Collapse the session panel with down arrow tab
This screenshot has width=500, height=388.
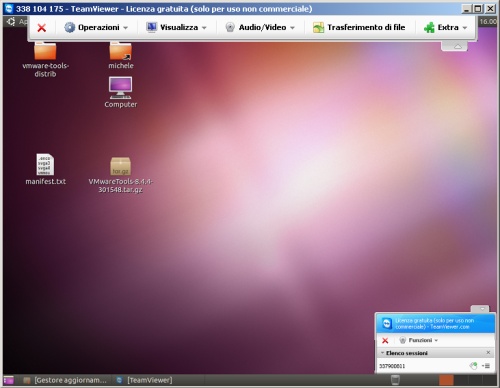point(480,309)
